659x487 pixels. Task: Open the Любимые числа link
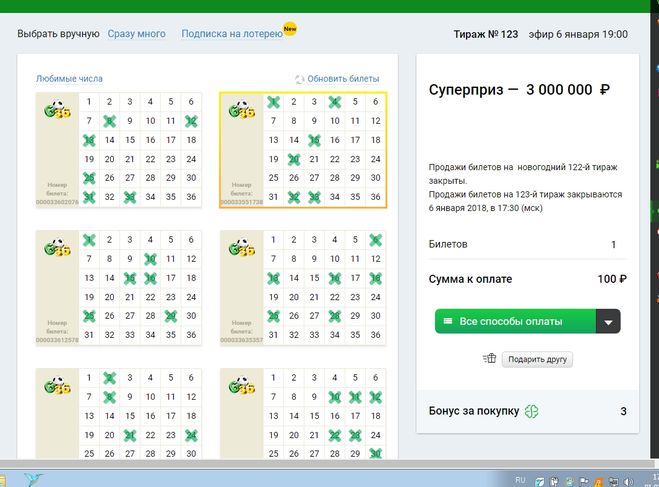(69, 78)
